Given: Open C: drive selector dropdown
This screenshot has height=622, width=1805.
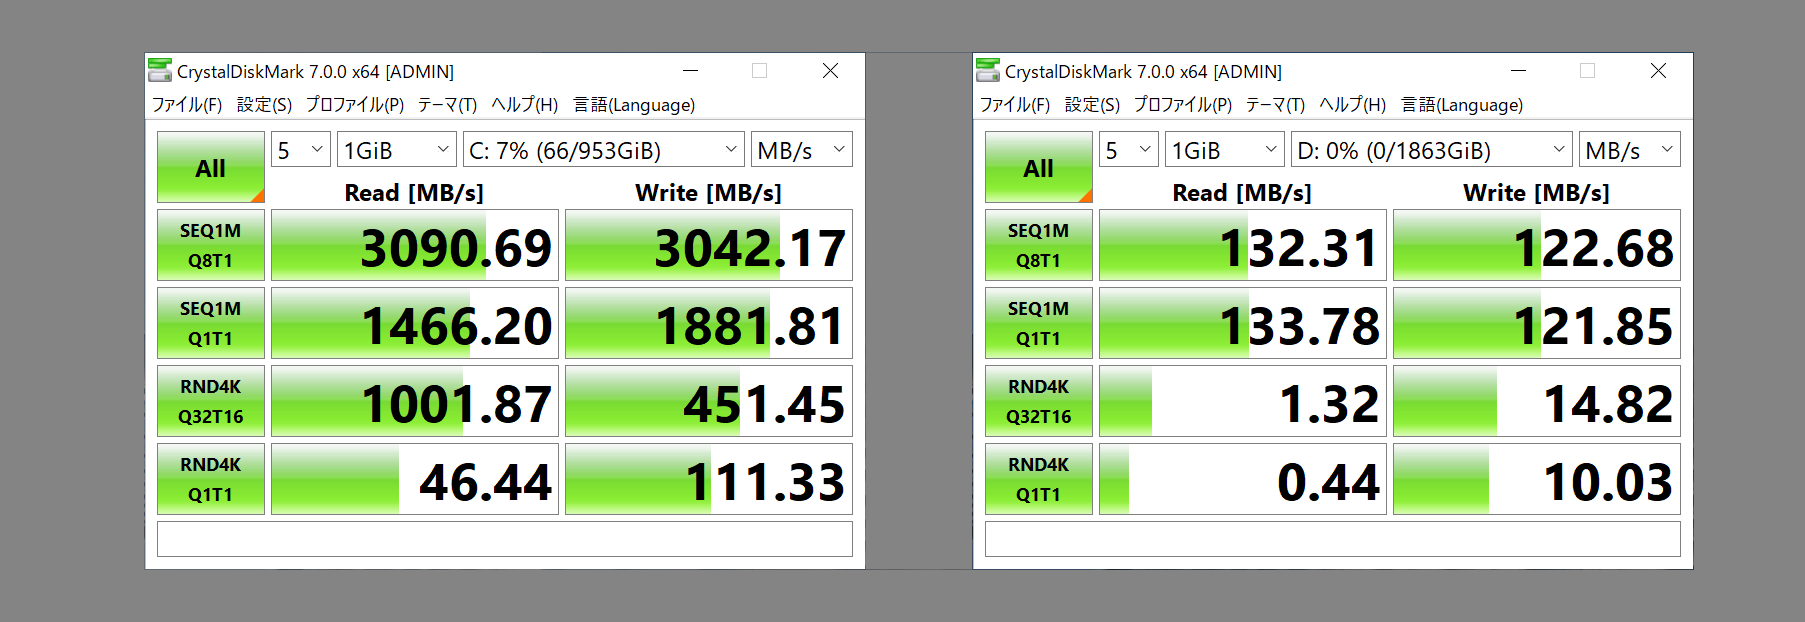Looking at the screenshot, I should pos(604,150).
